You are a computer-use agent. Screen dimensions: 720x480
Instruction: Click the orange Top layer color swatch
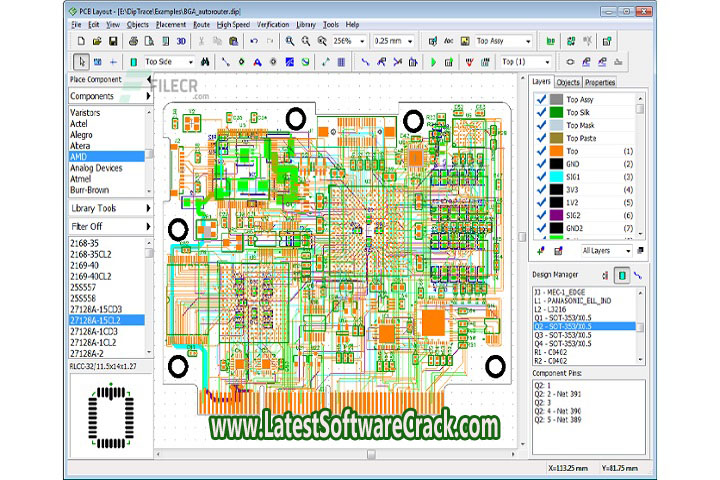(x=557, y=151)
